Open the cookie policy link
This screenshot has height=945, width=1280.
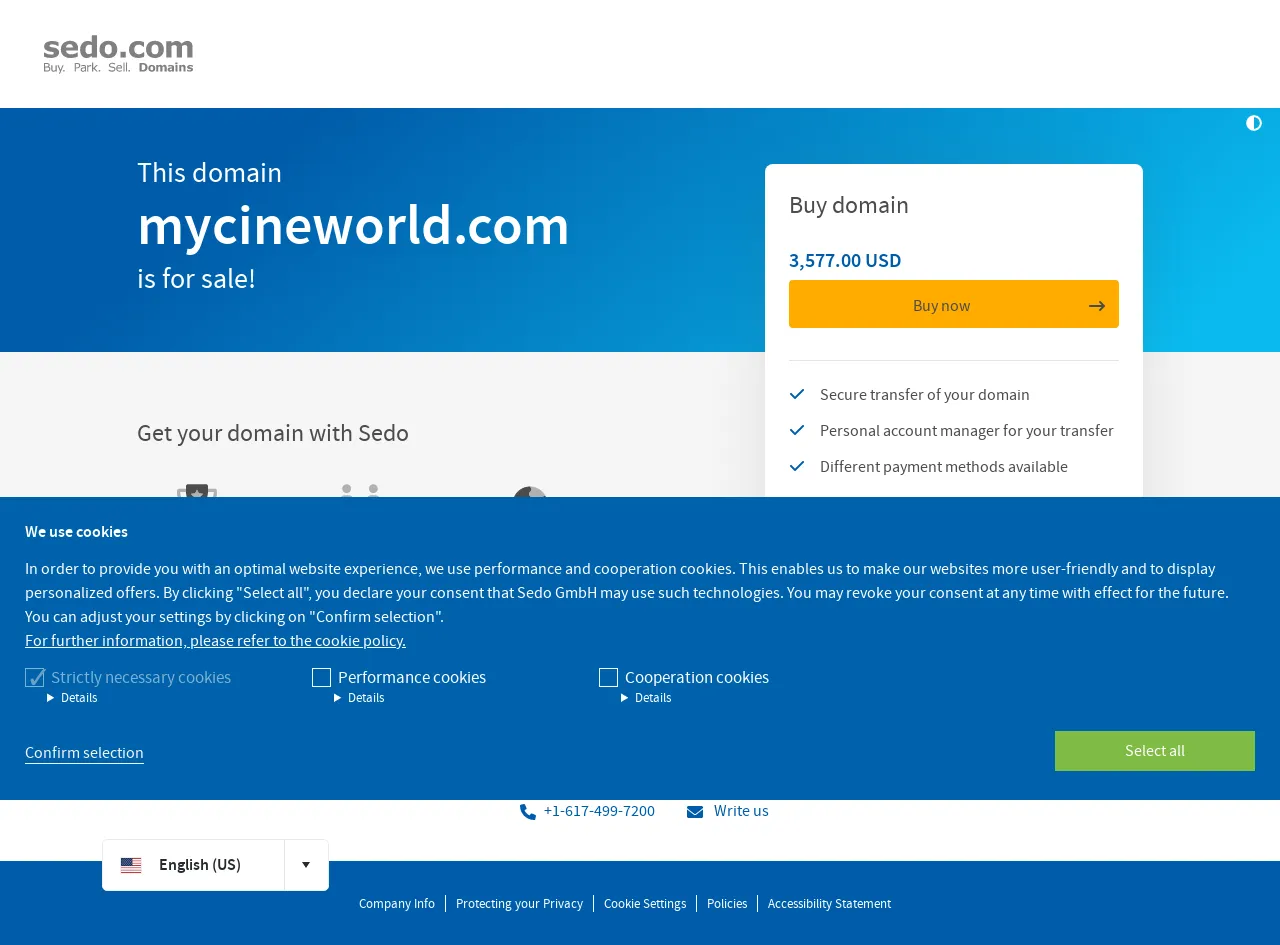pyautogui.click(x=215, y=641)
